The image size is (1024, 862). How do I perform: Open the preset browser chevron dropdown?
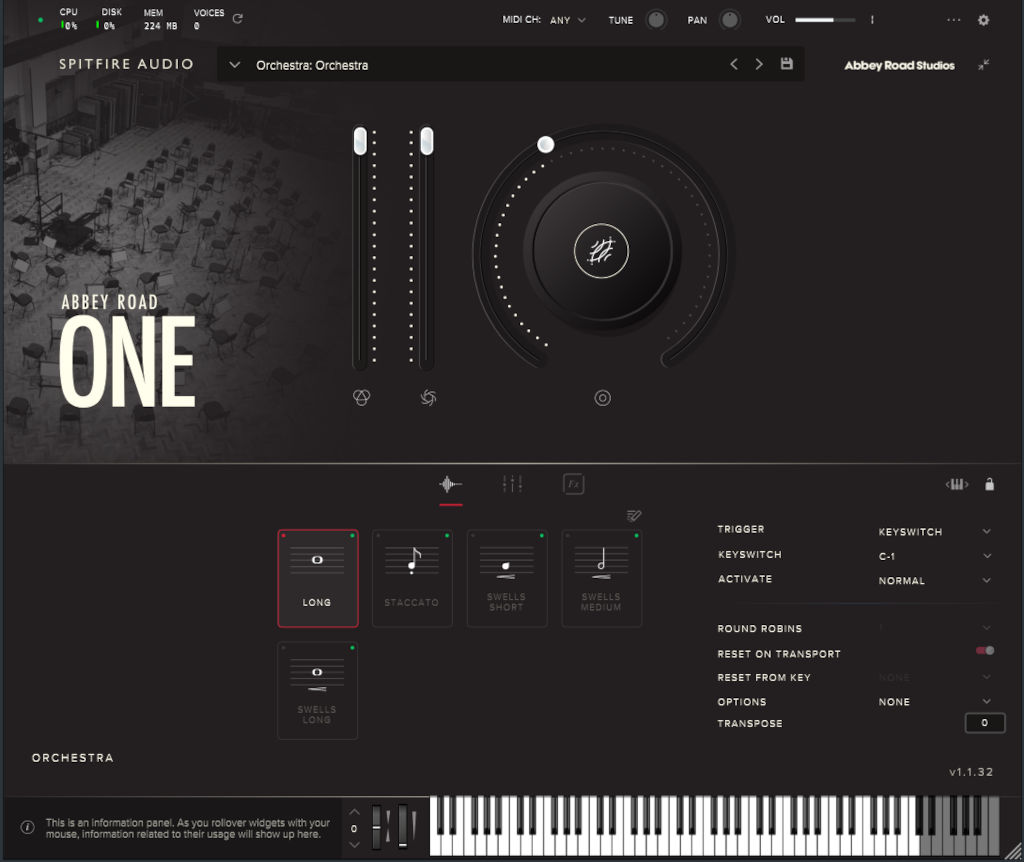(x=234, y=65)
